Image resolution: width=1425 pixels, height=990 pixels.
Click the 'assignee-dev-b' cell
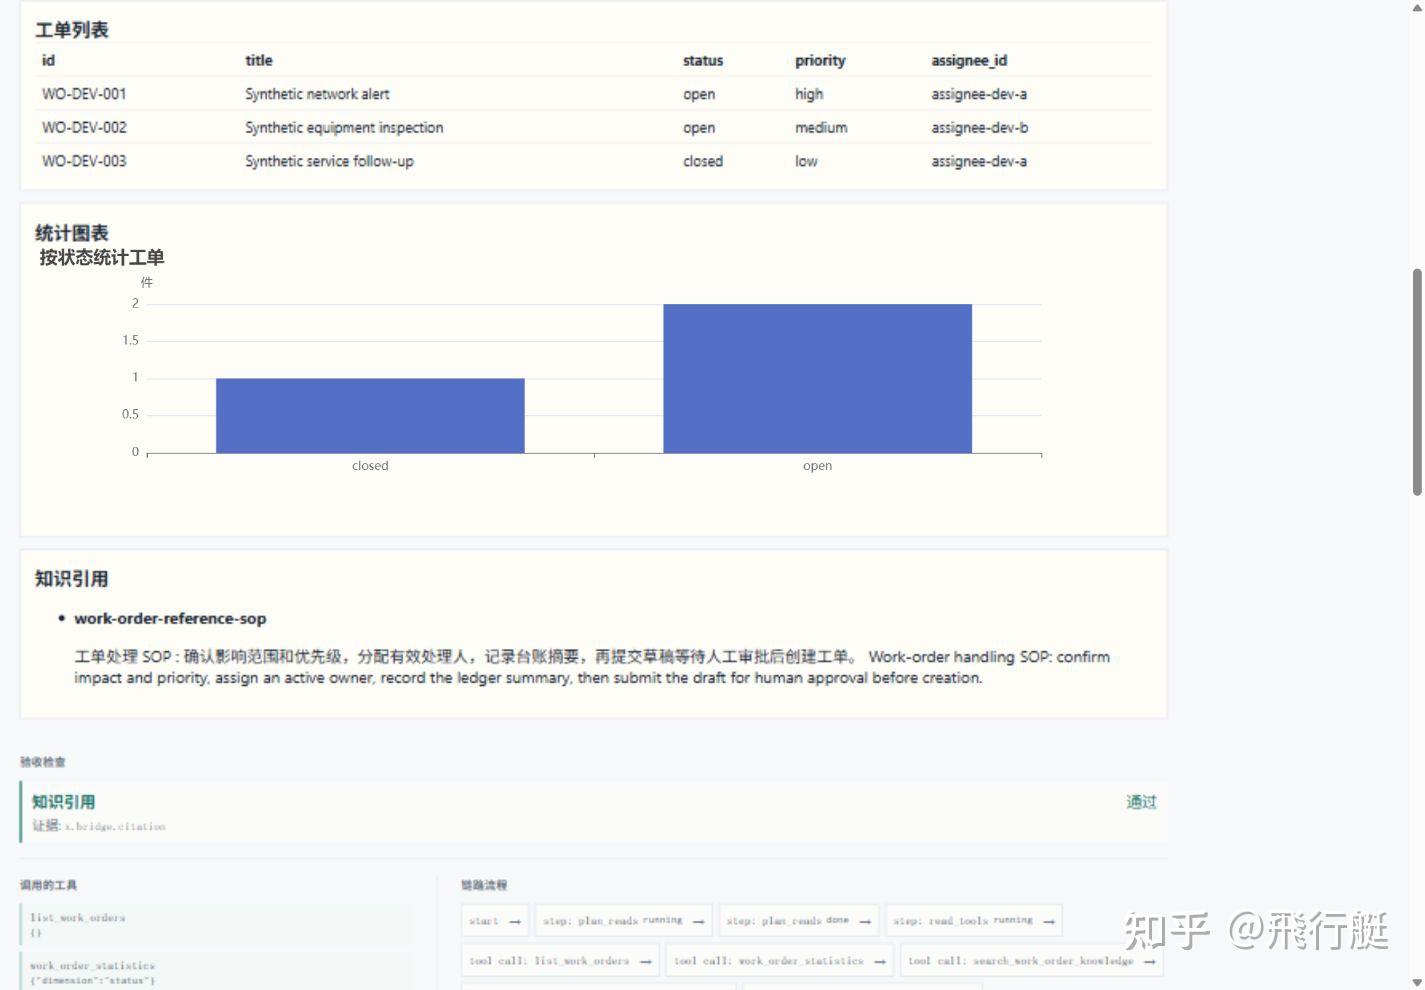click(x=980, y=128)
